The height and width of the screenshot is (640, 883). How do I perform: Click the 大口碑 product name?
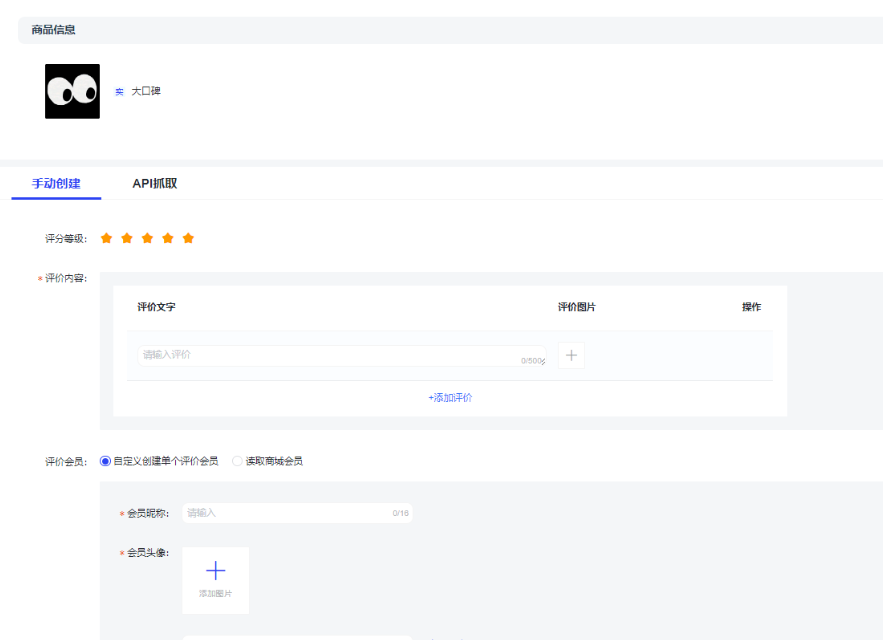click(x=146, y=91)
